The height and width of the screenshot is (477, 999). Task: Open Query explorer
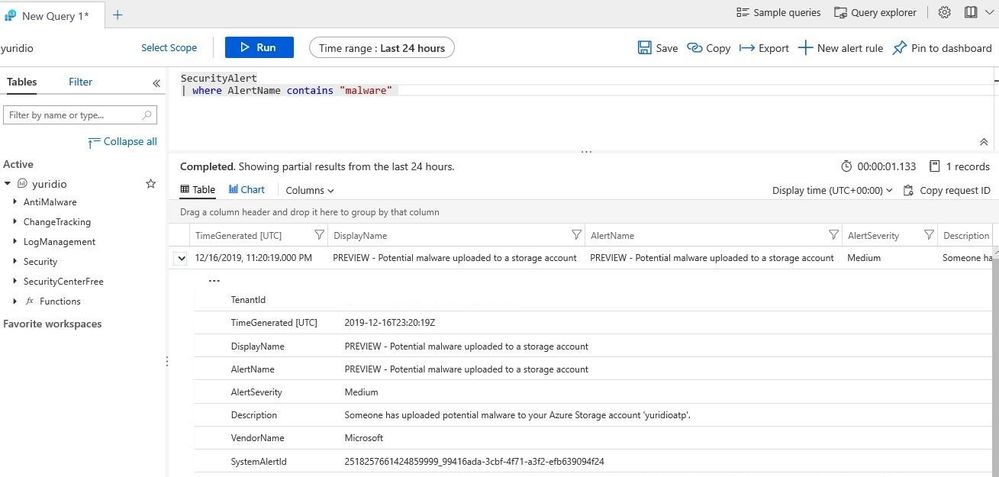pyautogui.click(x=875, y=13)
